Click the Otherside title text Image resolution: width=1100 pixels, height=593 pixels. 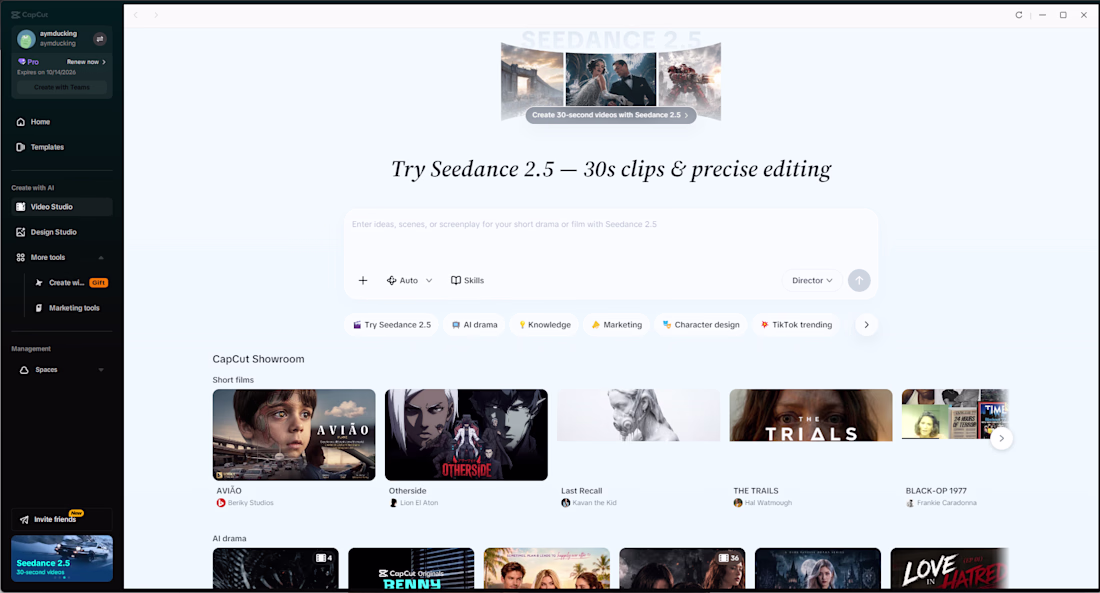coord(408,491)
